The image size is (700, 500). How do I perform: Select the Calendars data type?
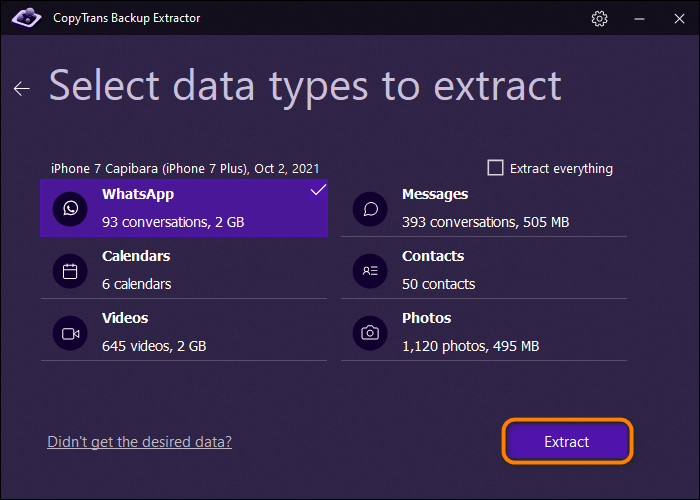184,271
